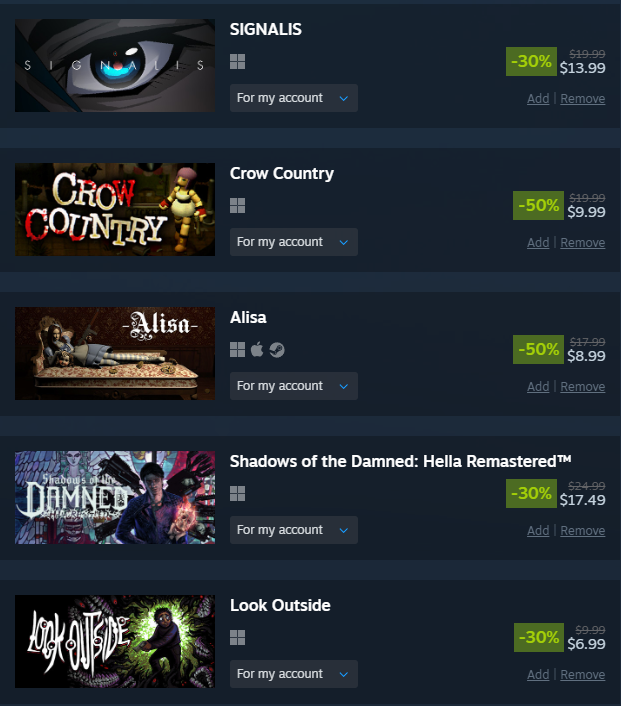This screenshot has height=706, width=621.
Task: Click the SteamOS icon for Alisa
Action: point(277,349)
